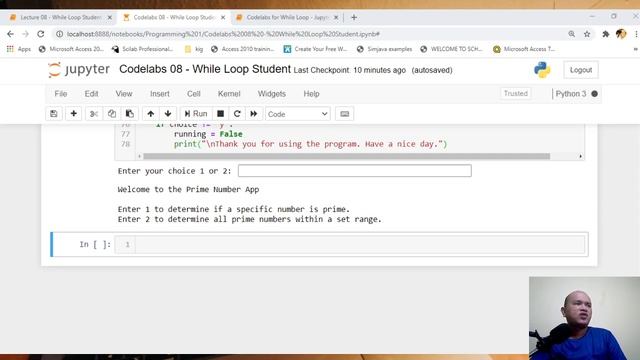Insert a cell below with plus icon

pos(73,114)
